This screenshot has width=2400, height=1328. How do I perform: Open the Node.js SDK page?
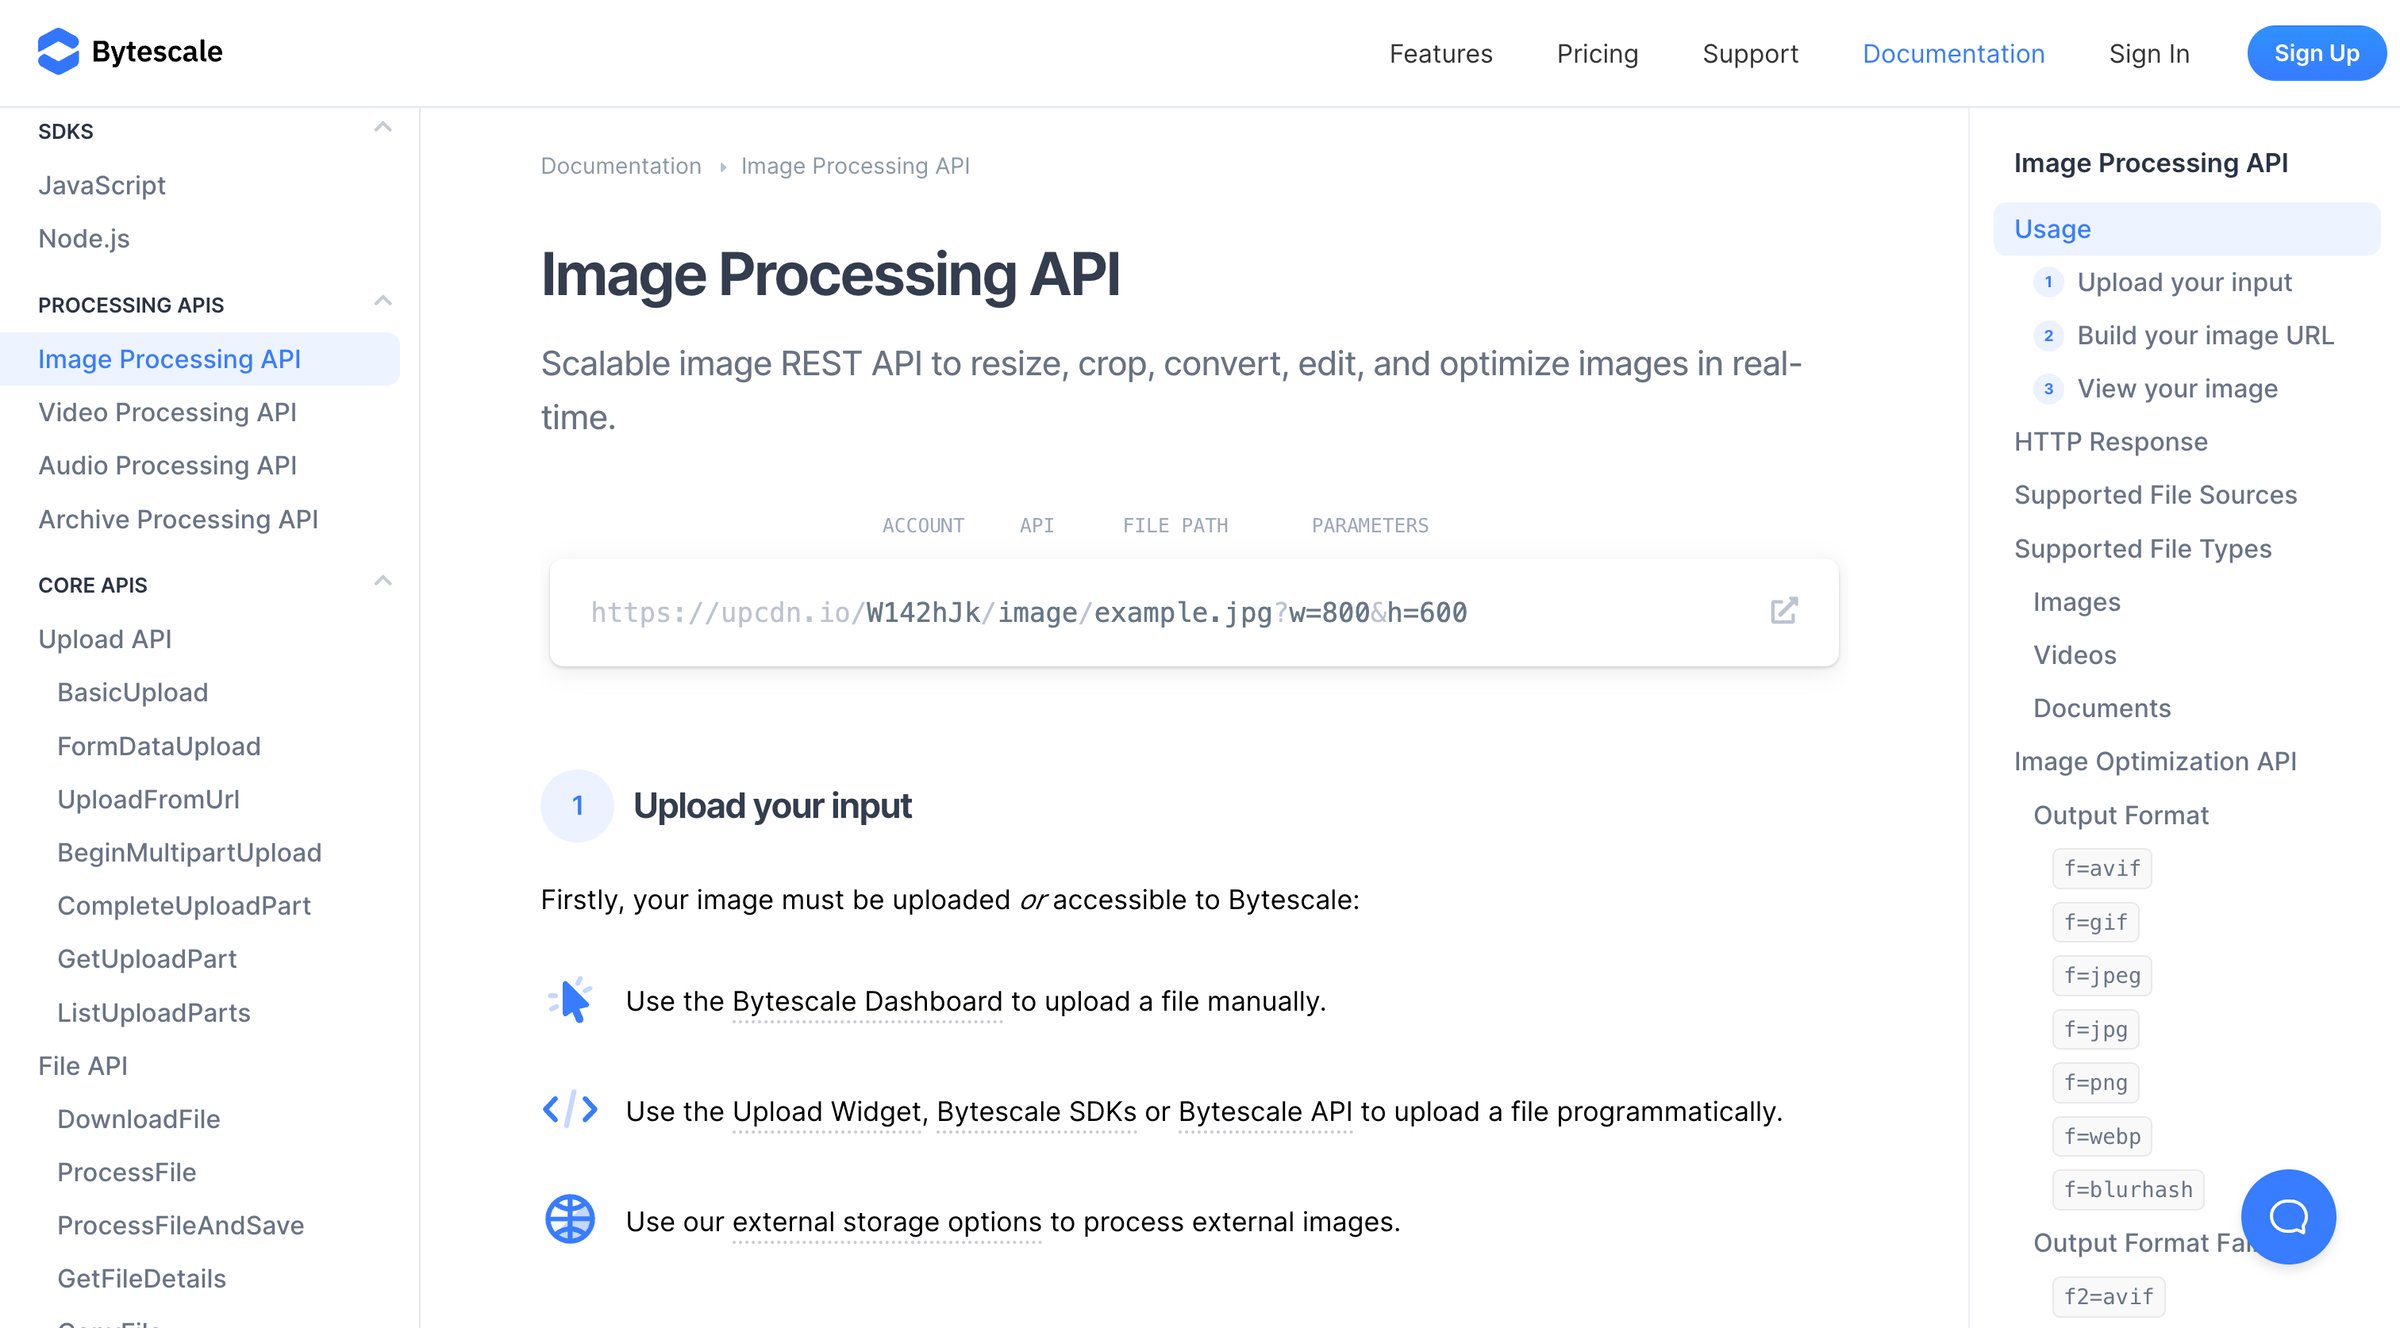click(x=84, y=239)
